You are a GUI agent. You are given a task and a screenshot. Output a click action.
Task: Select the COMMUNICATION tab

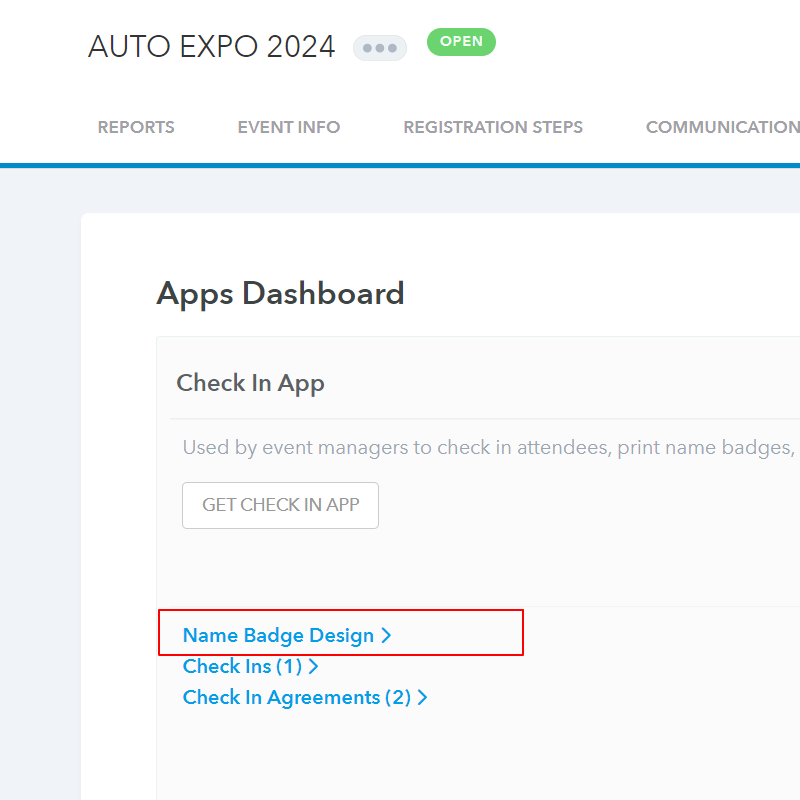[x=722, y=127]
